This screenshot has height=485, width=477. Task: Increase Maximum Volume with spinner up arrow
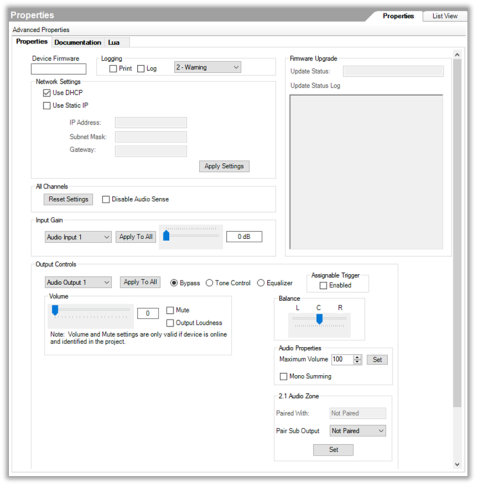357,357
